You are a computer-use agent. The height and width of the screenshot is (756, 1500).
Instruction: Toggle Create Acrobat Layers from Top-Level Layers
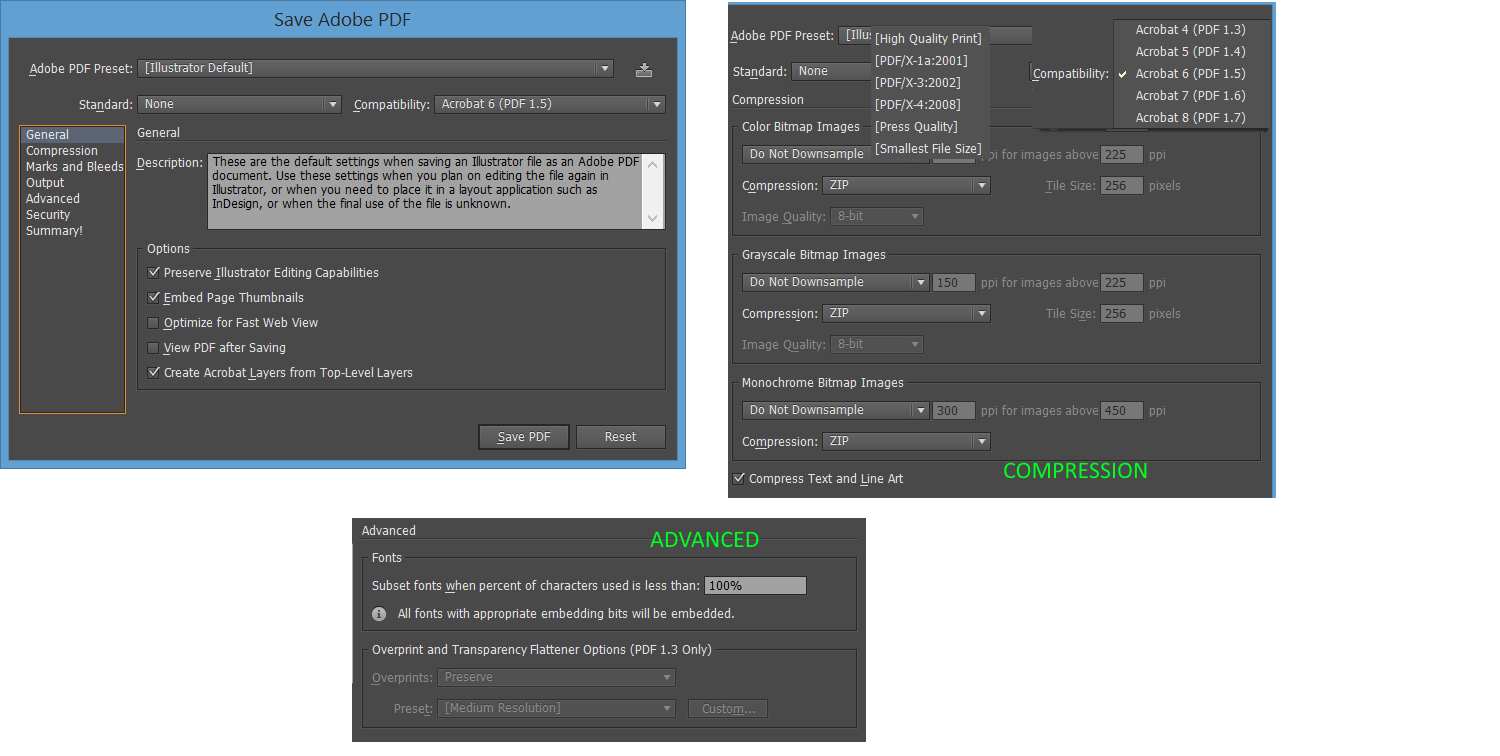pyautogui.click(x=153, y=372)
